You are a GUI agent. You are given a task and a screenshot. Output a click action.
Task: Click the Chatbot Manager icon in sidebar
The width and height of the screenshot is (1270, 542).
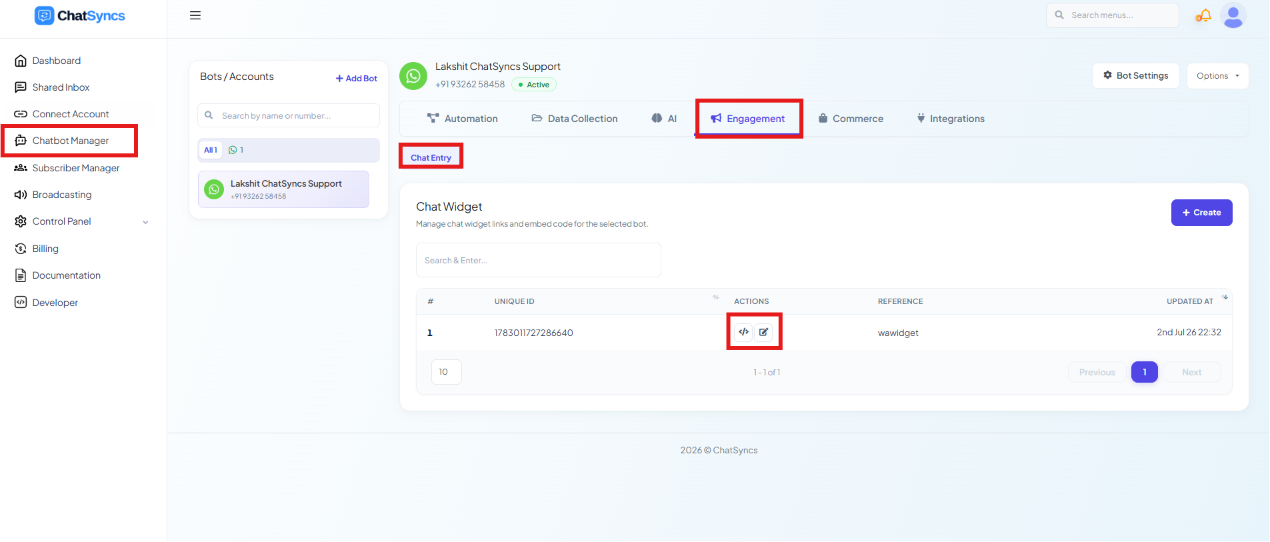(x=21, y=141)
